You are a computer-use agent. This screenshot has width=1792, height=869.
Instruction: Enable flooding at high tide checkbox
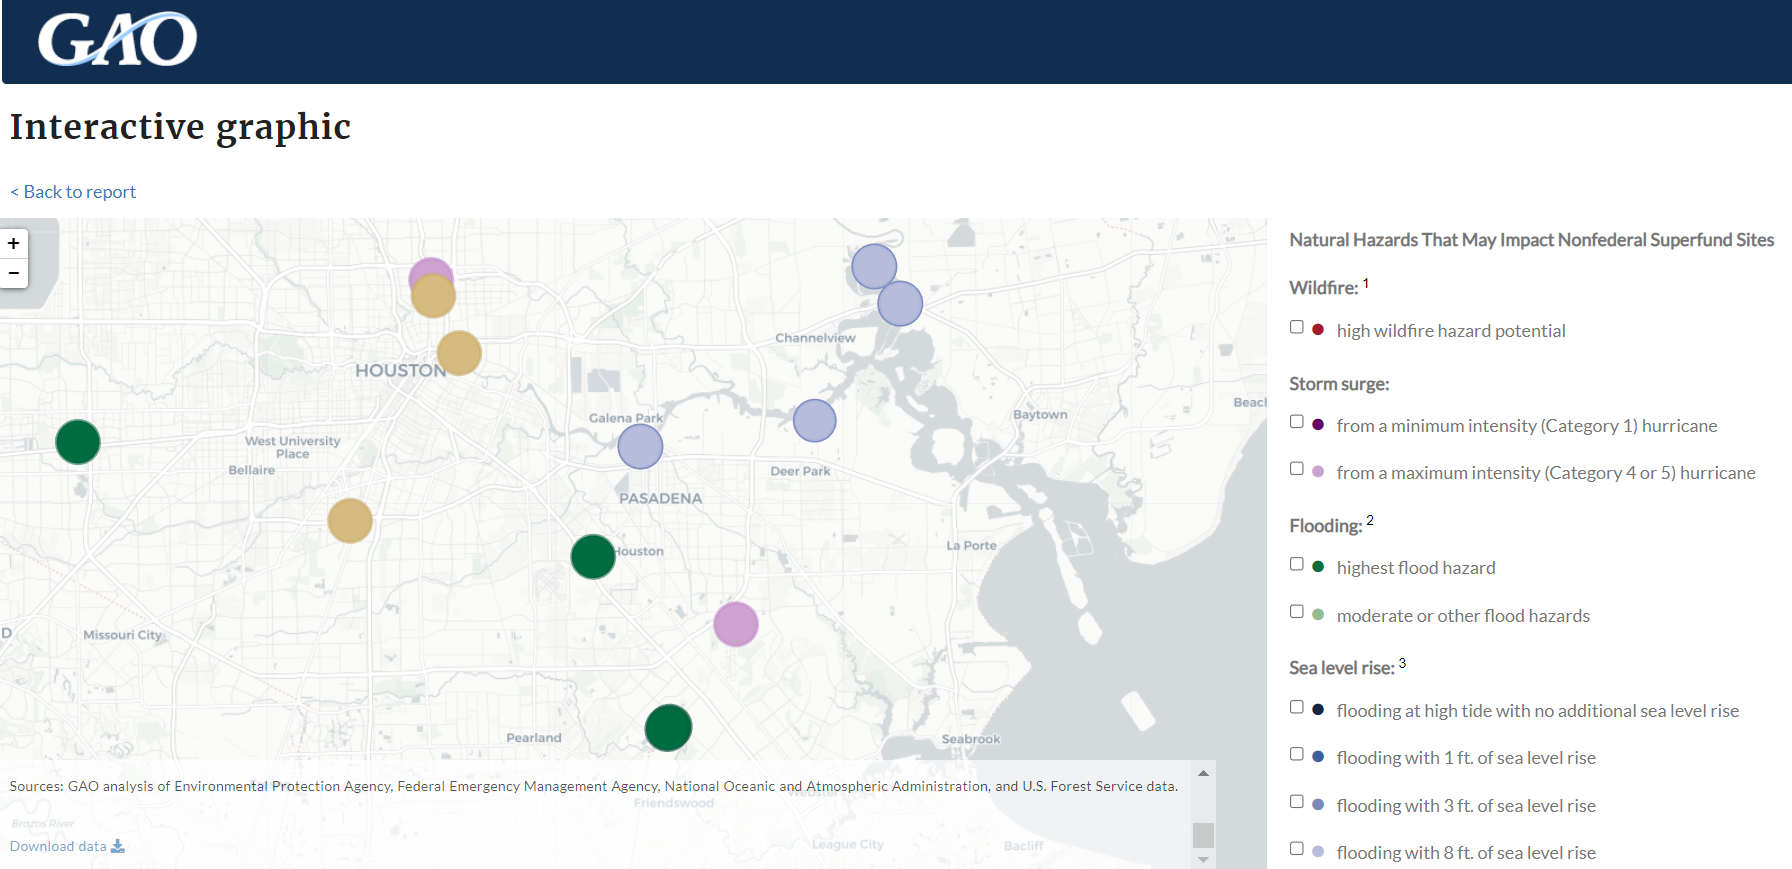coord(1297,707)
